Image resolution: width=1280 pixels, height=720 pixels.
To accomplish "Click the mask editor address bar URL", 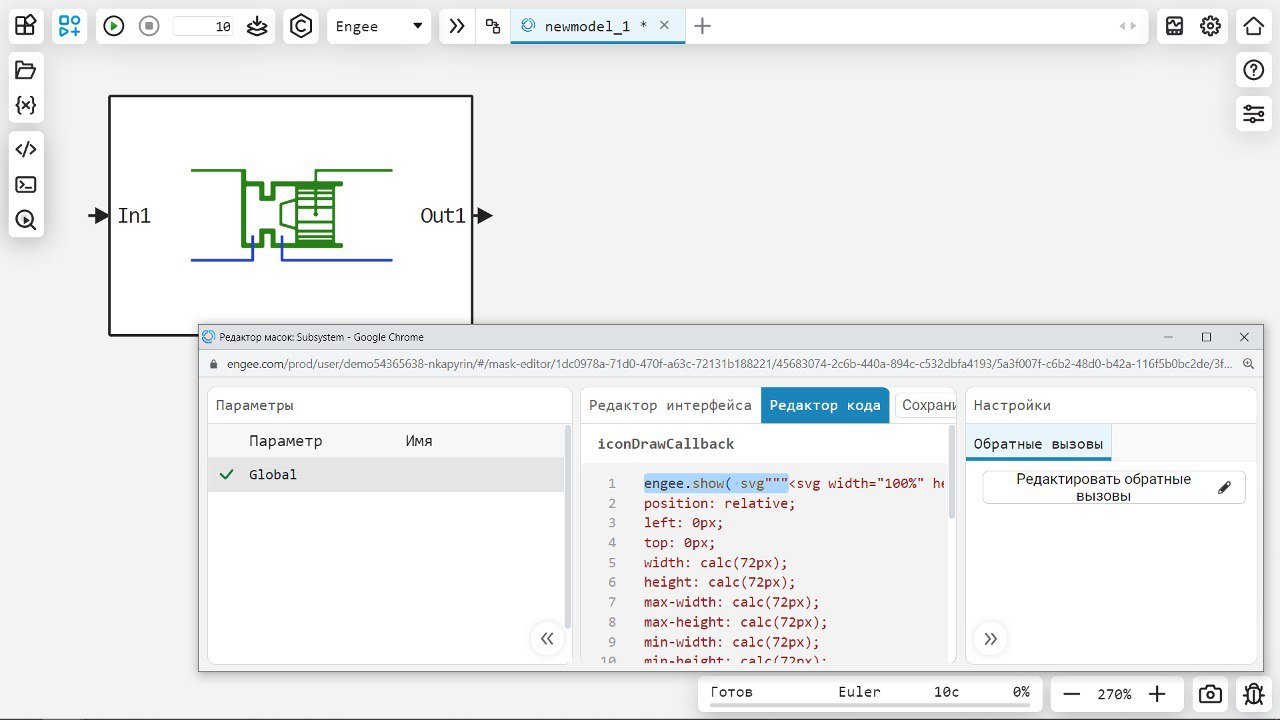I will 728,365.
